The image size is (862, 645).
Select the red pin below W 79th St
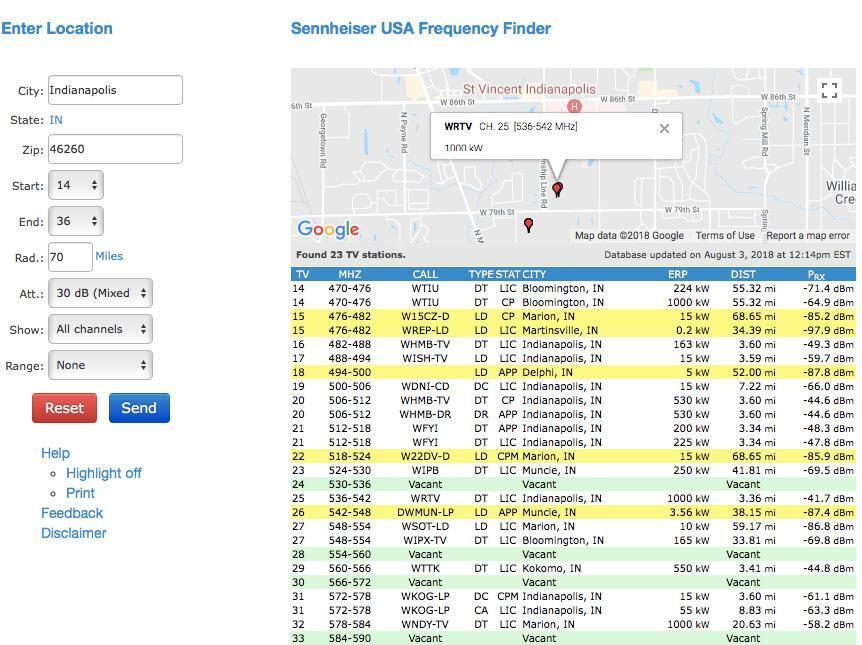tap(528, 225)
